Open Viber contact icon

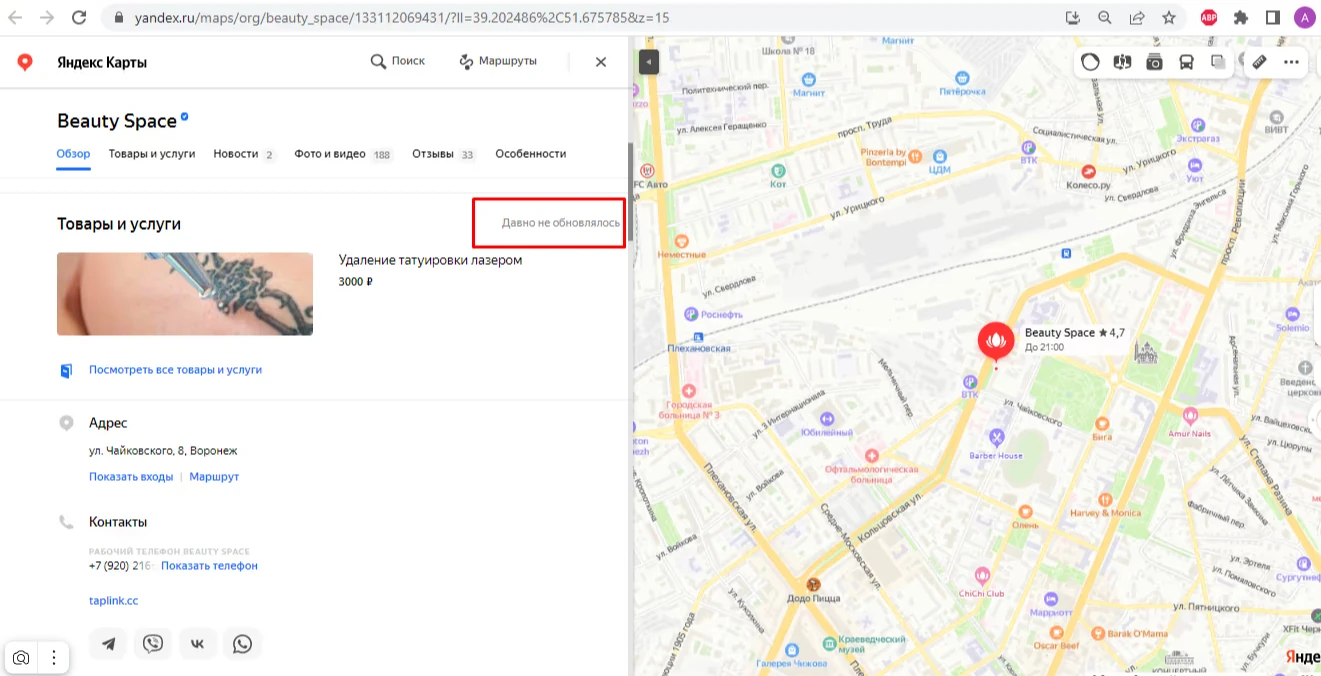[x=153, y=644]
